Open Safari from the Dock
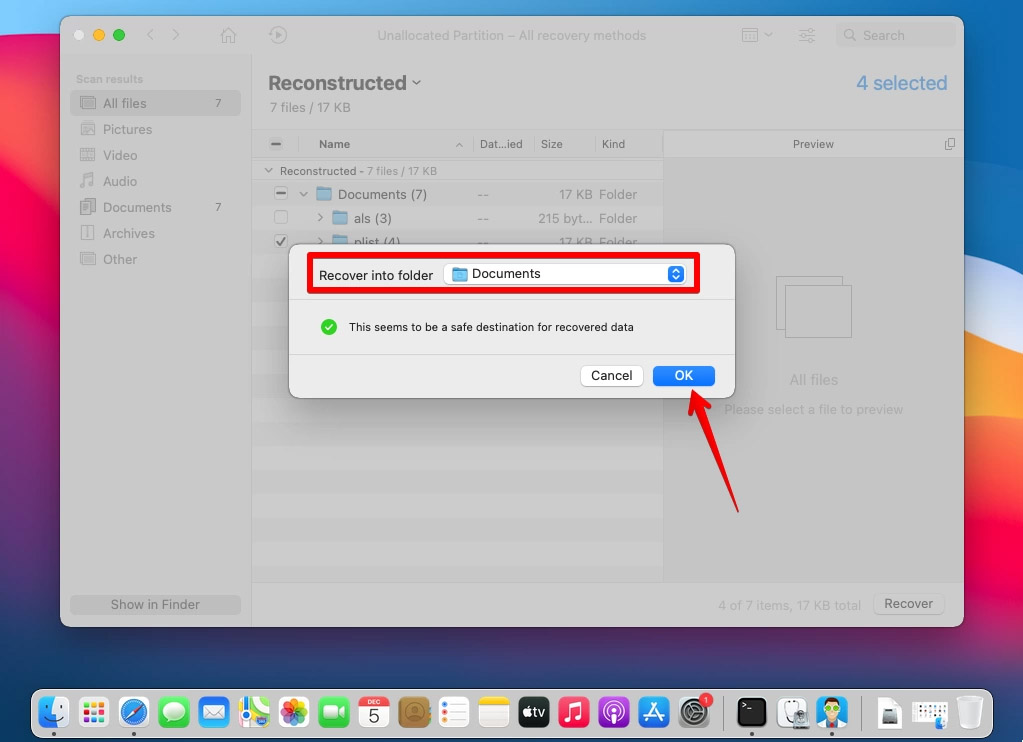 tap(134, 711)
